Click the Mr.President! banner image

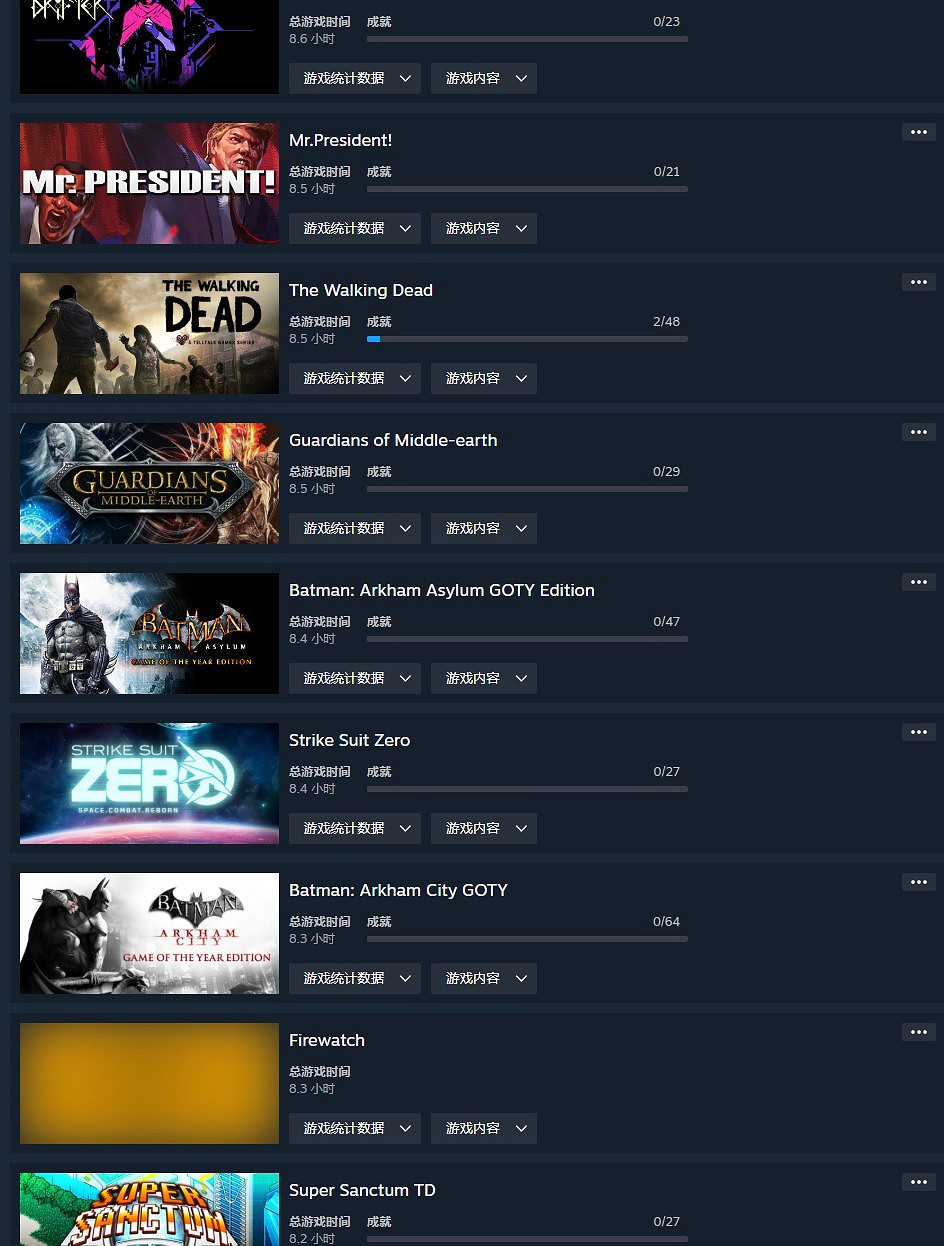click(x=149, y=183)
